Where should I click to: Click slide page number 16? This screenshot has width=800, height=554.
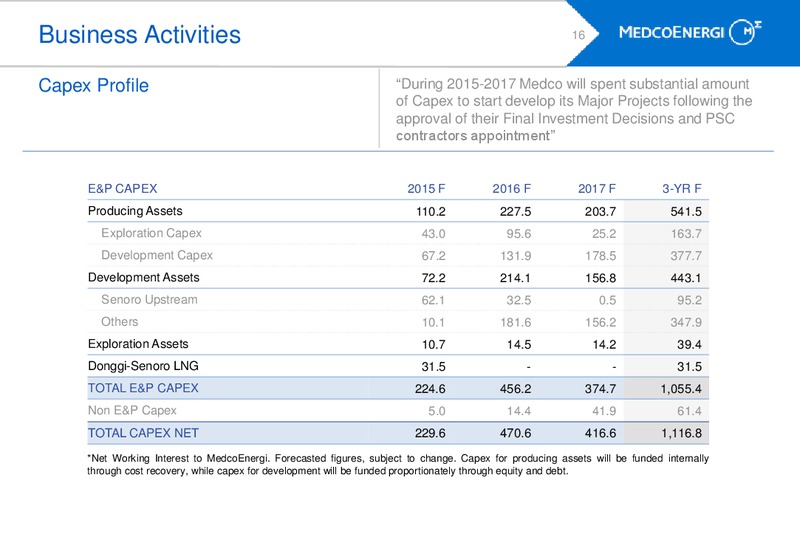point(578,35)
